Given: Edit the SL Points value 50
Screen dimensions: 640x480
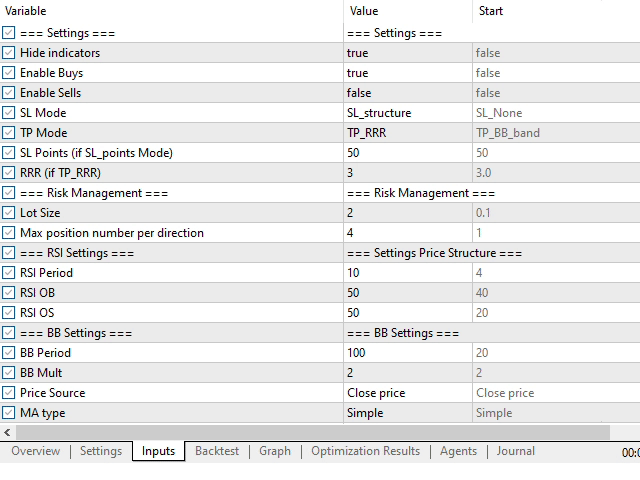Looking at the screenshot, I should point(408,153).
